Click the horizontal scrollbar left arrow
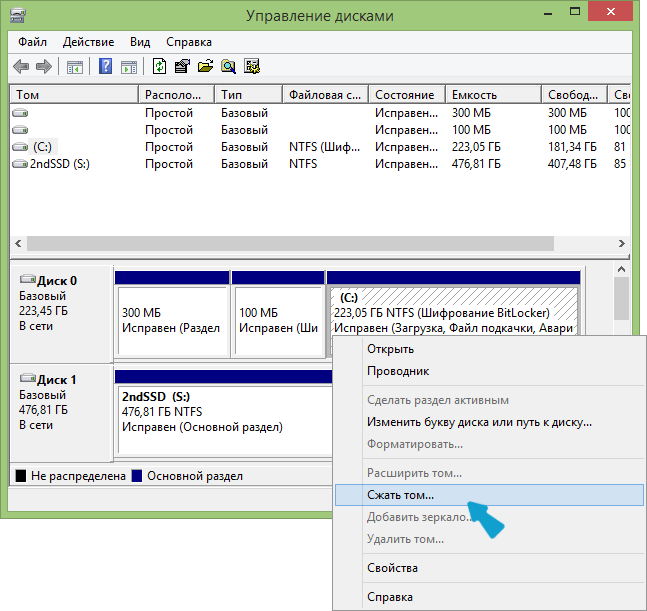 [18, 243]
